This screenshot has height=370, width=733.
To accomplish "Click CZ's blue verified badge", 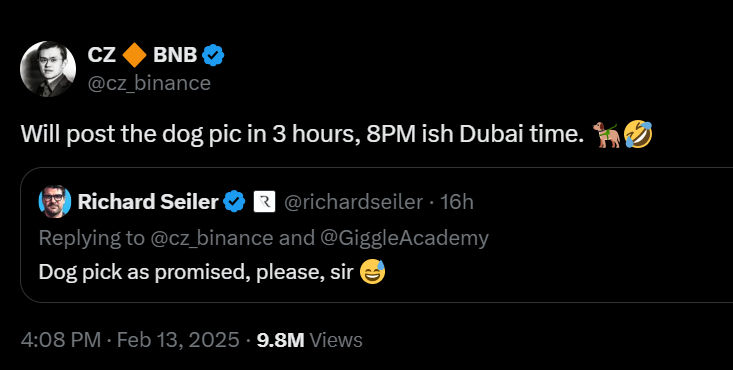I will (213, 55).
